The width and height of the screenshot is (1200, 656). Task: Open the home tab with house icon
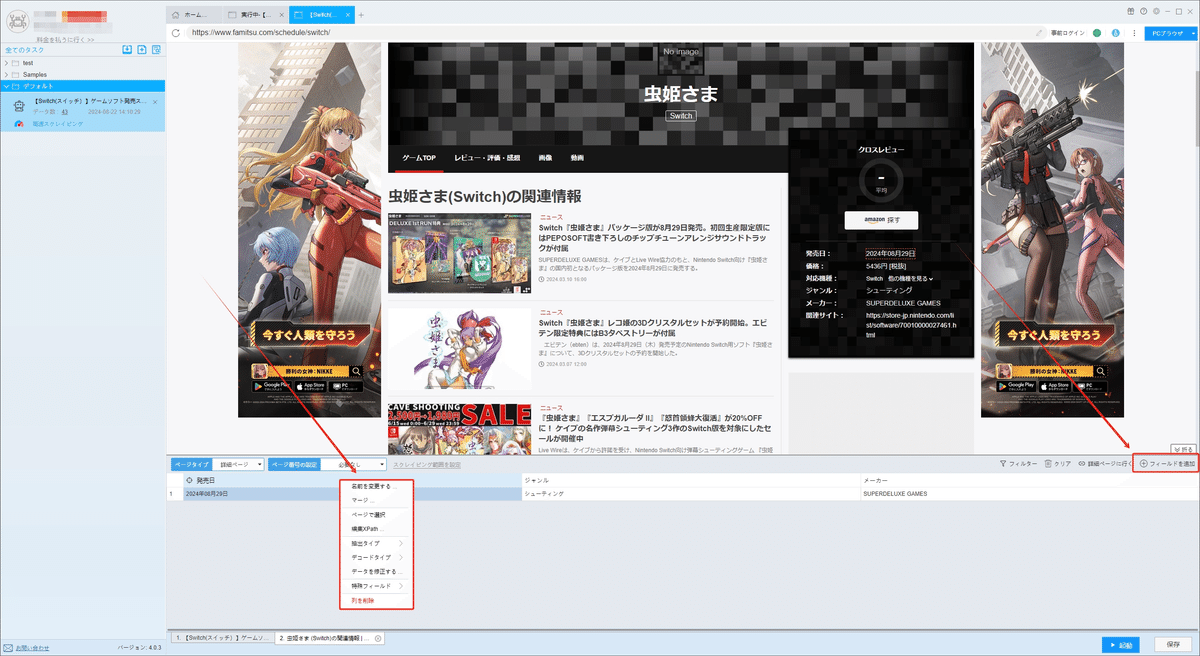[x=192, y=15]
